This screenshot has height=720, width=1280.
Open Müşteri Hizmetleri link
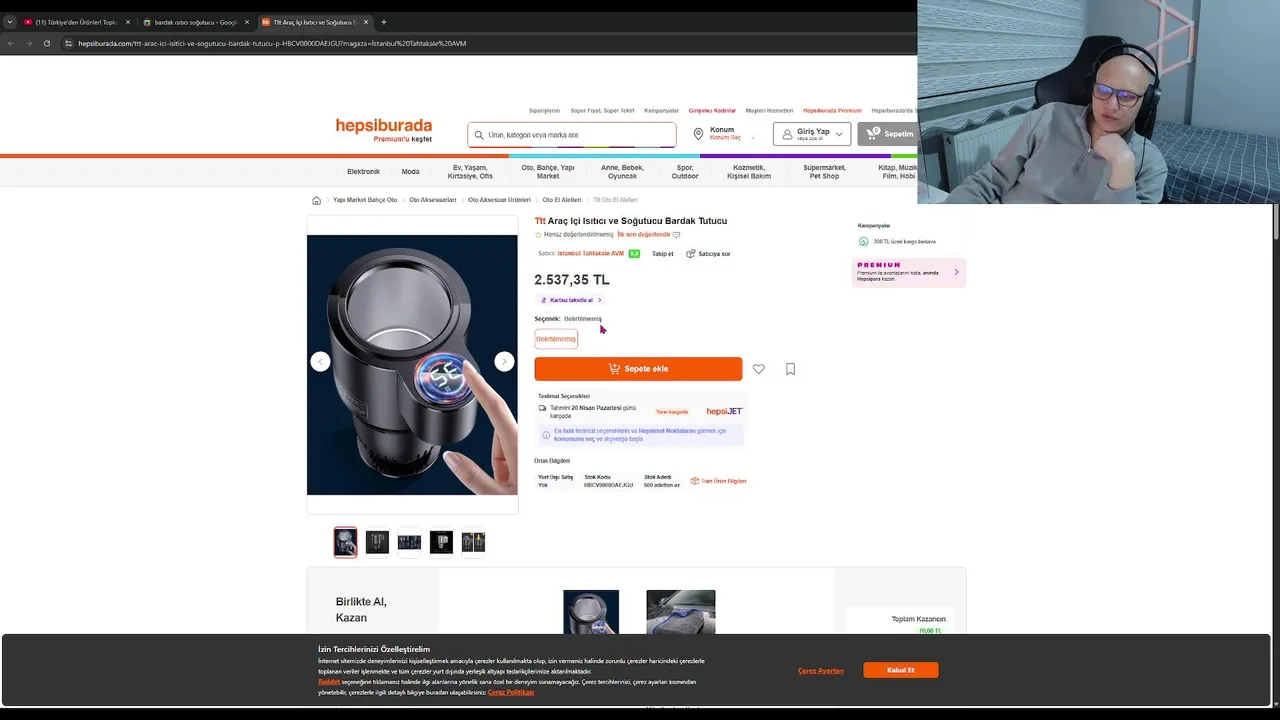pyautogui.click(x=769, y=111)
